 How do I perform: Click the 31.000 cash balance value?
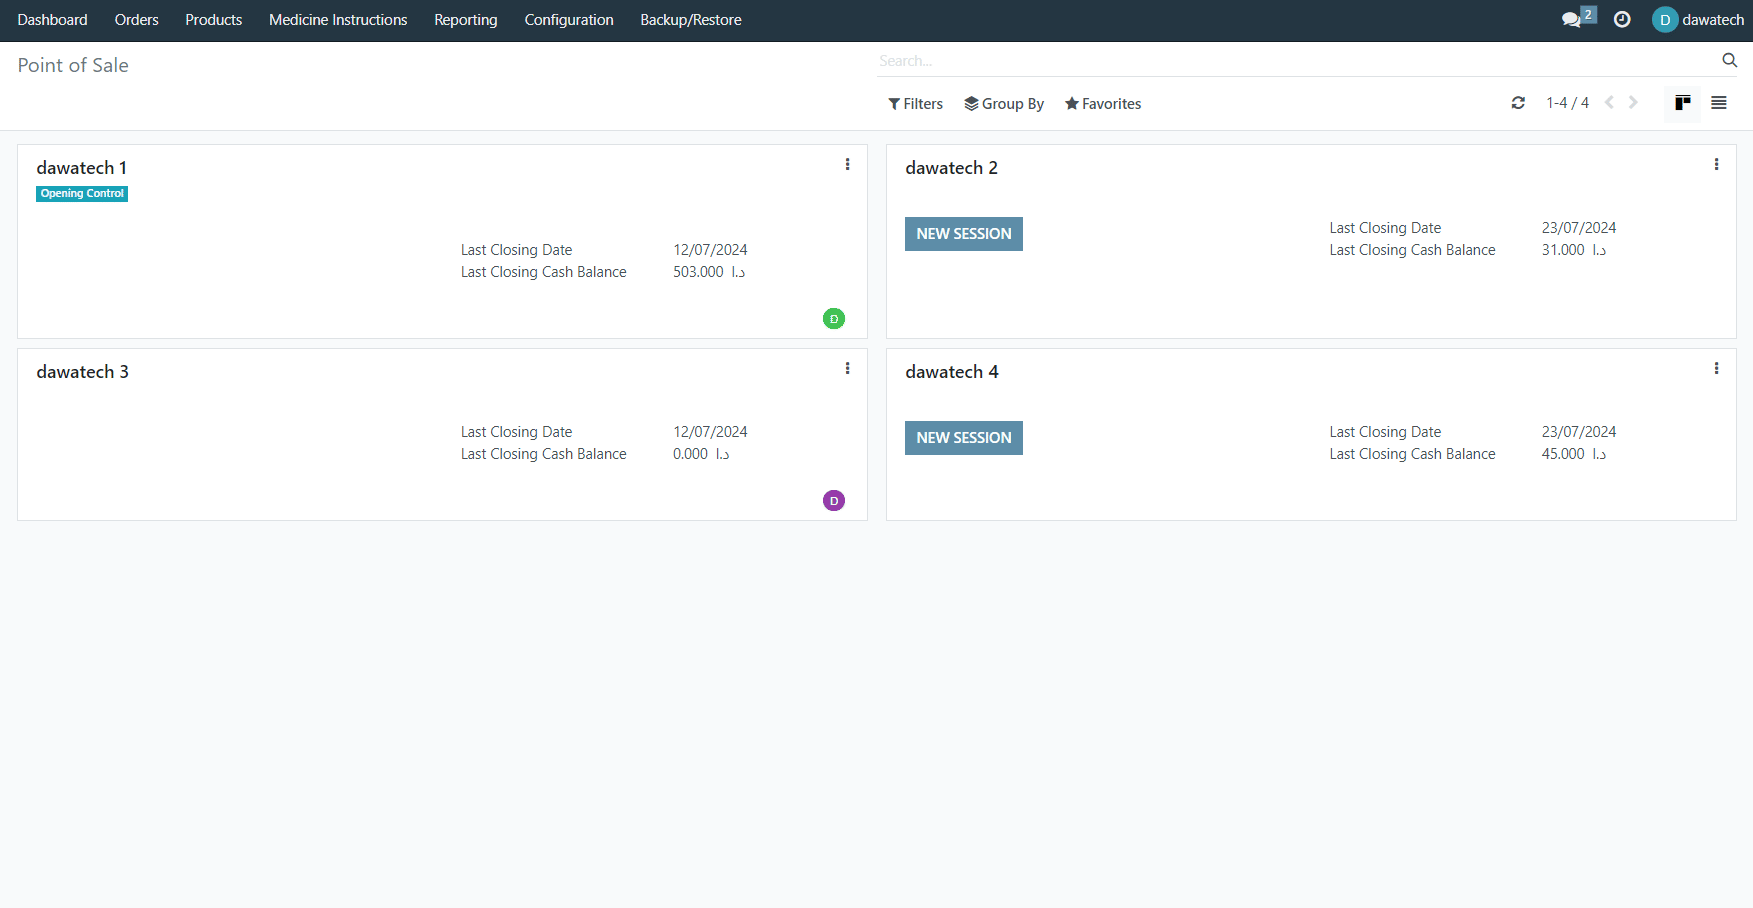click(x=1574, y=250)
